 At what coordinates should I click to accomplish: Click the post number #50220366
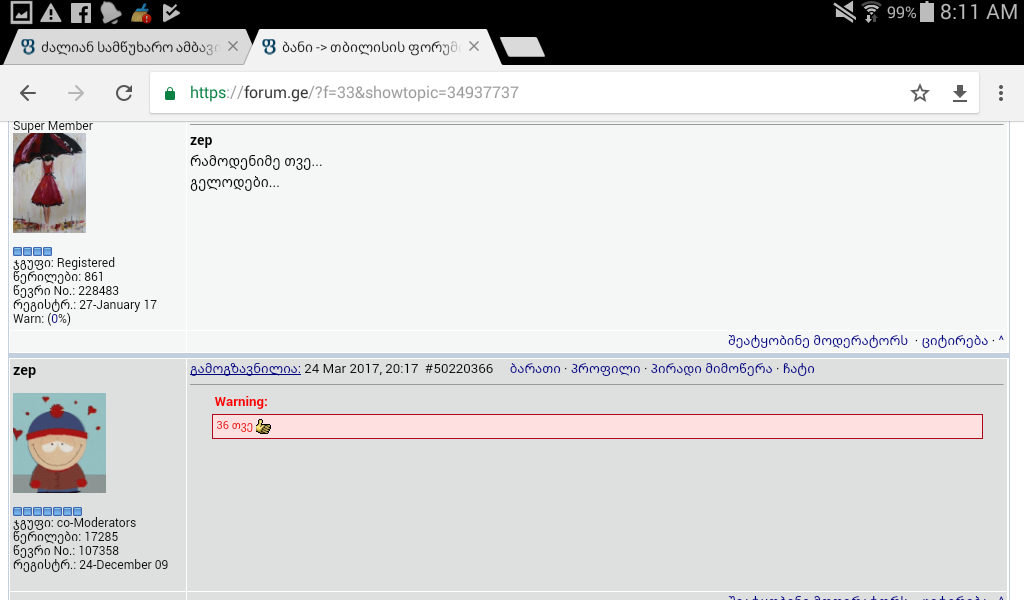[458, 369]
